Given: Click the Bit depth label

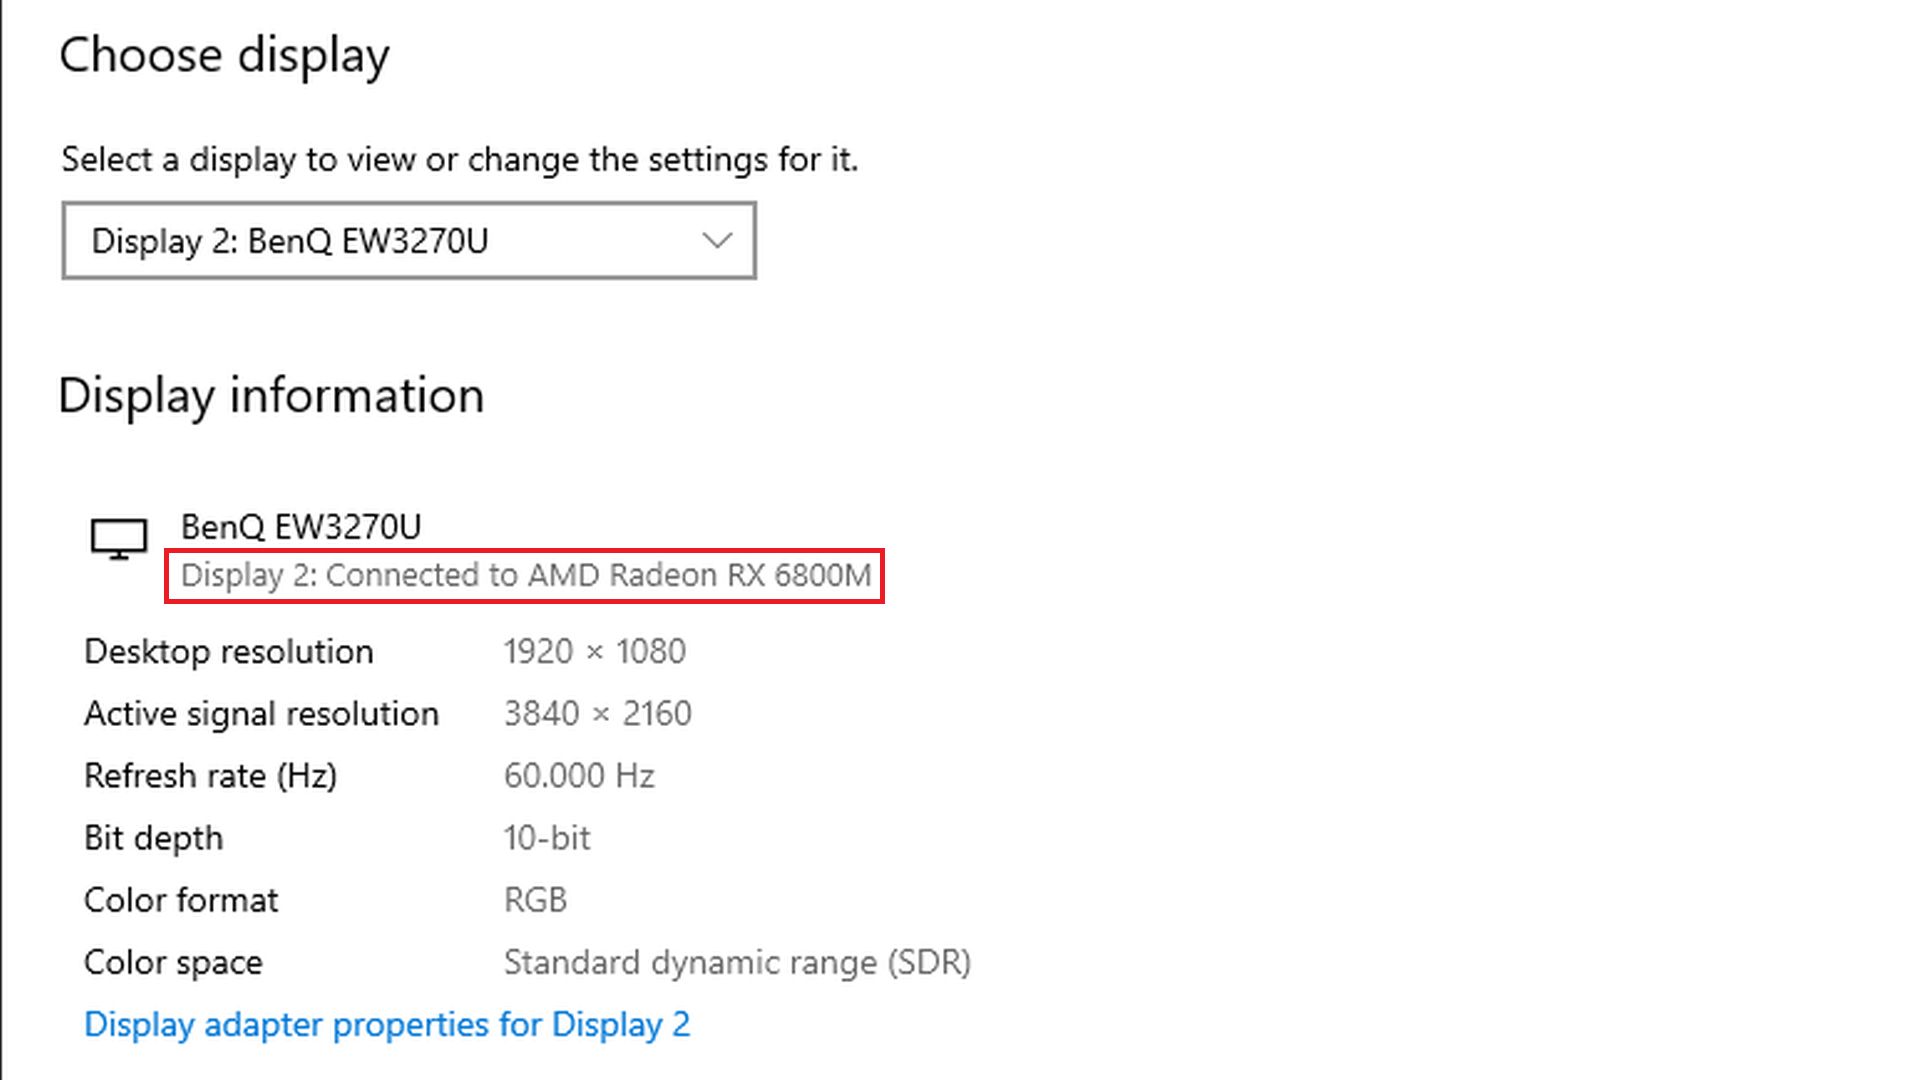Looking at the screenshot, I should click(x=153, y=838).
